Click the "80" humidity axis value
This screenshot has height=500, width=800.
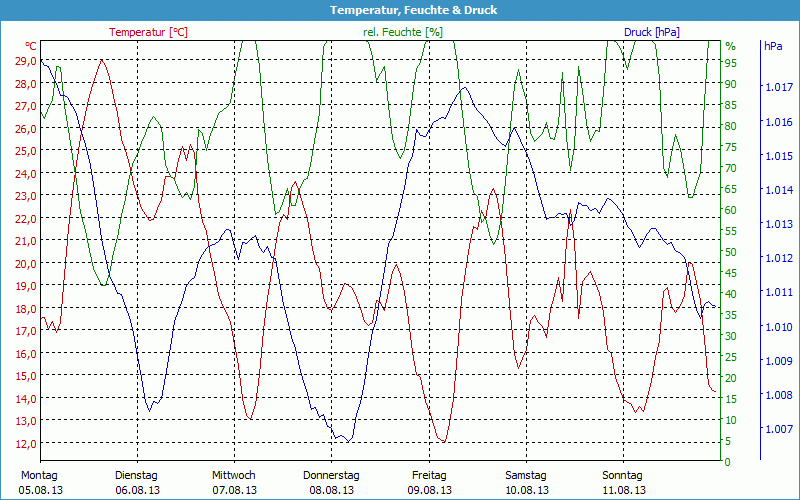tap(731, 126)
